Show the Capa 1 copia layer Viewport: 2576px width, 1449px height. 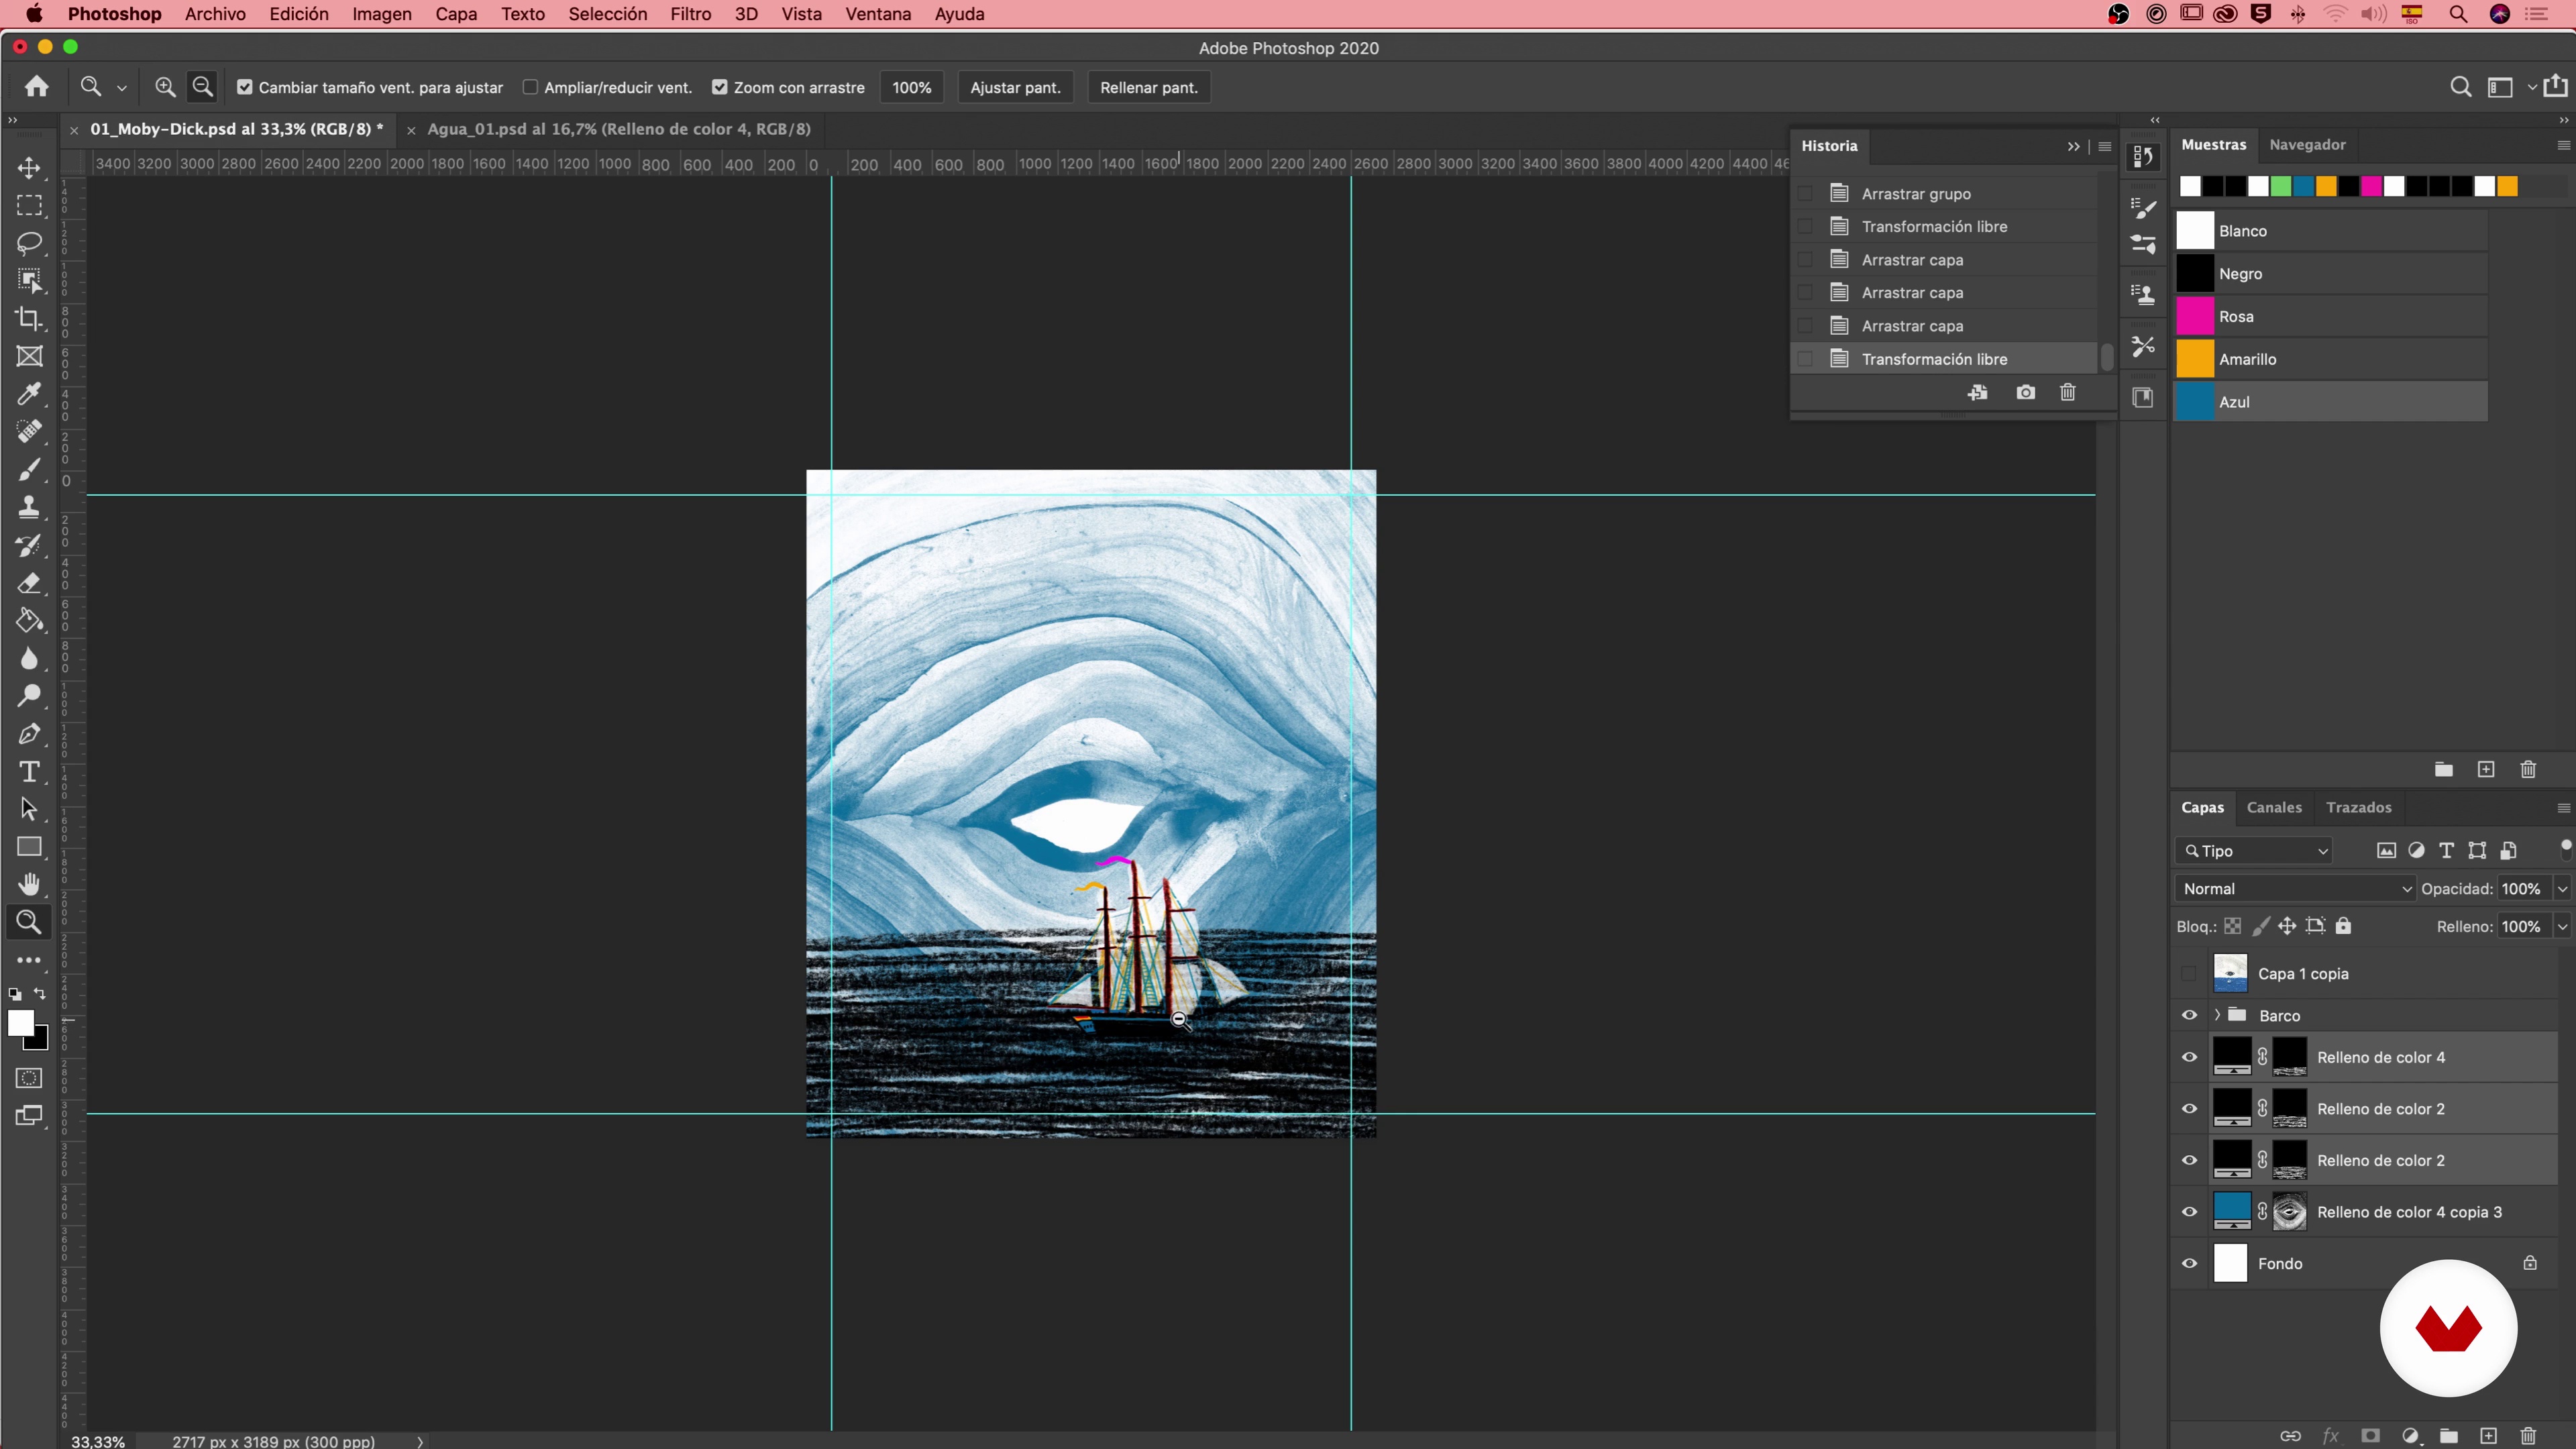point(2189,973)
